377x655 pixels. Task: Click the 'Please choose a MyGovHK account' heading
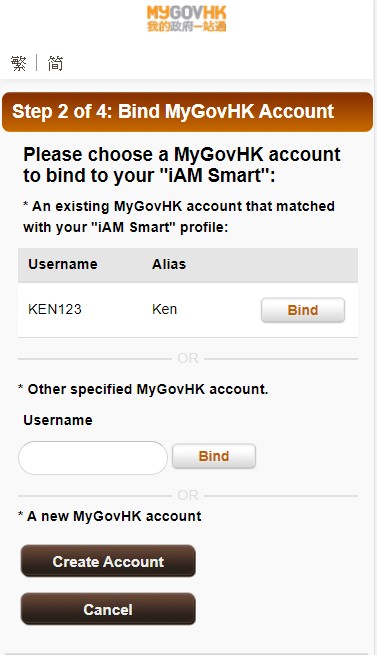click(x=182, y=165)
